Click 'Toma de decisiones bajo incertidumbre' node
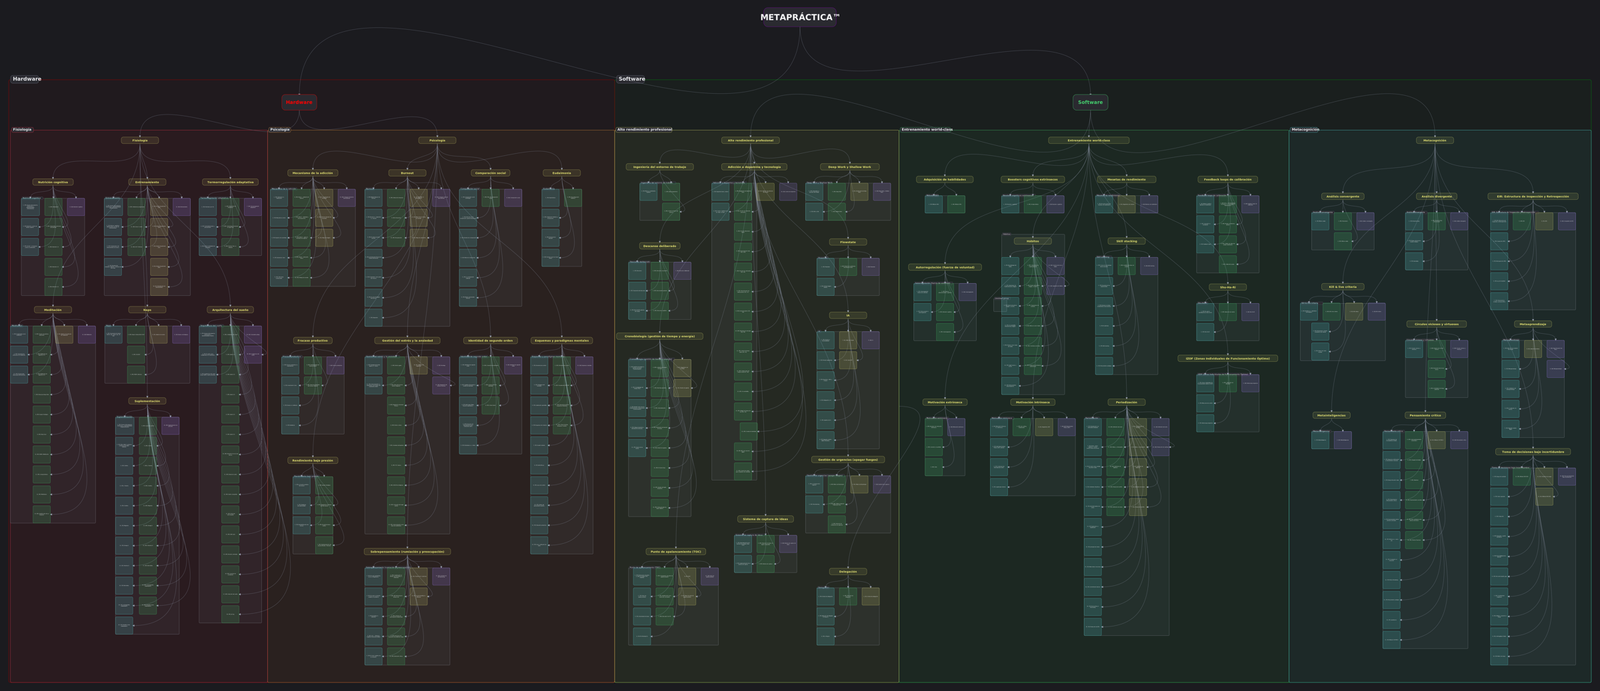The image size is (1600, 691). [1533, 451]
